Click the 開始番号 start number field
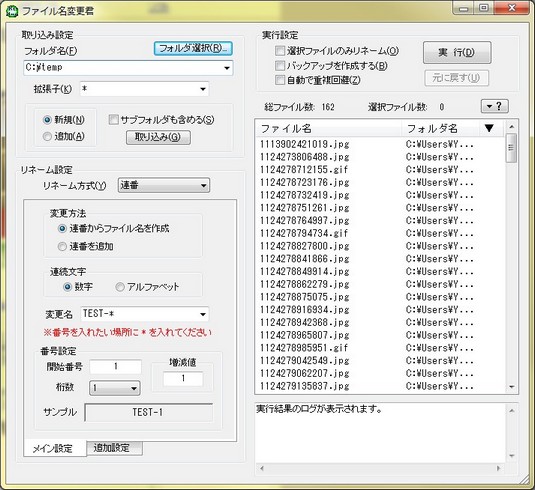This screenshot has width=535, height=490. (x=115, y=366)
